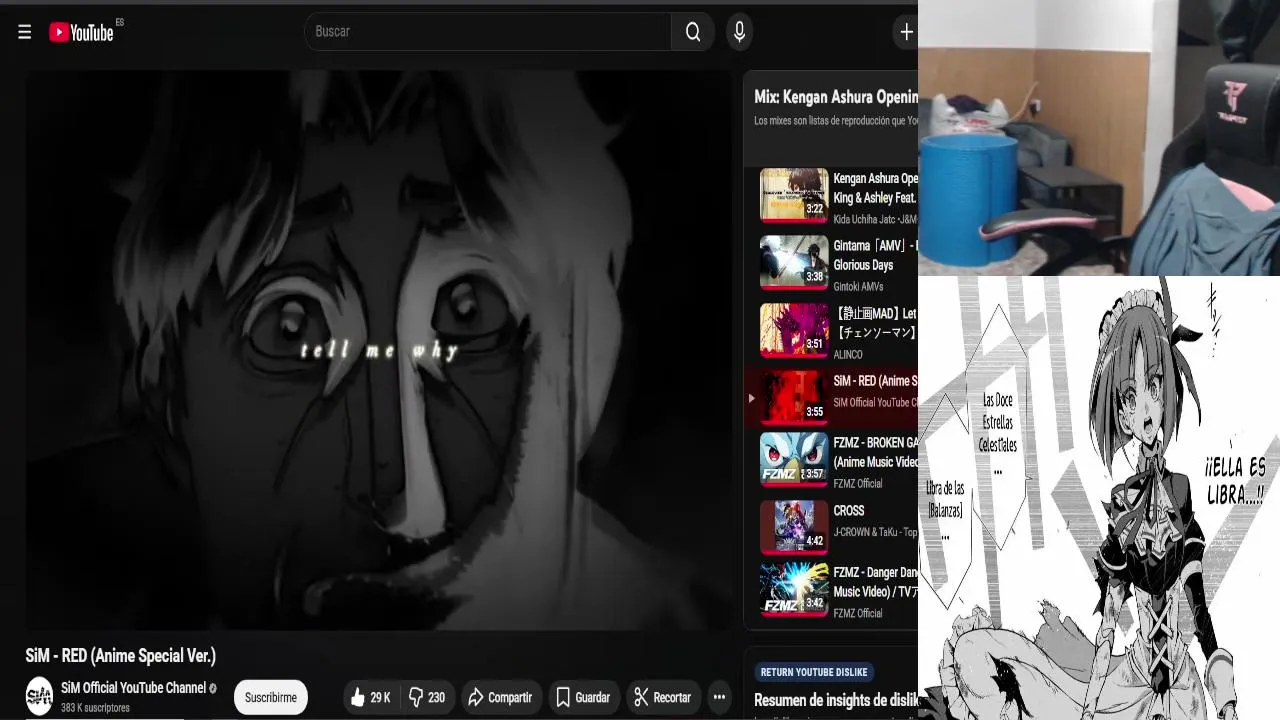Activate voice search microphone
Image resolution: width=1280 pixels, height=720 pixels.
coord(739,32)
